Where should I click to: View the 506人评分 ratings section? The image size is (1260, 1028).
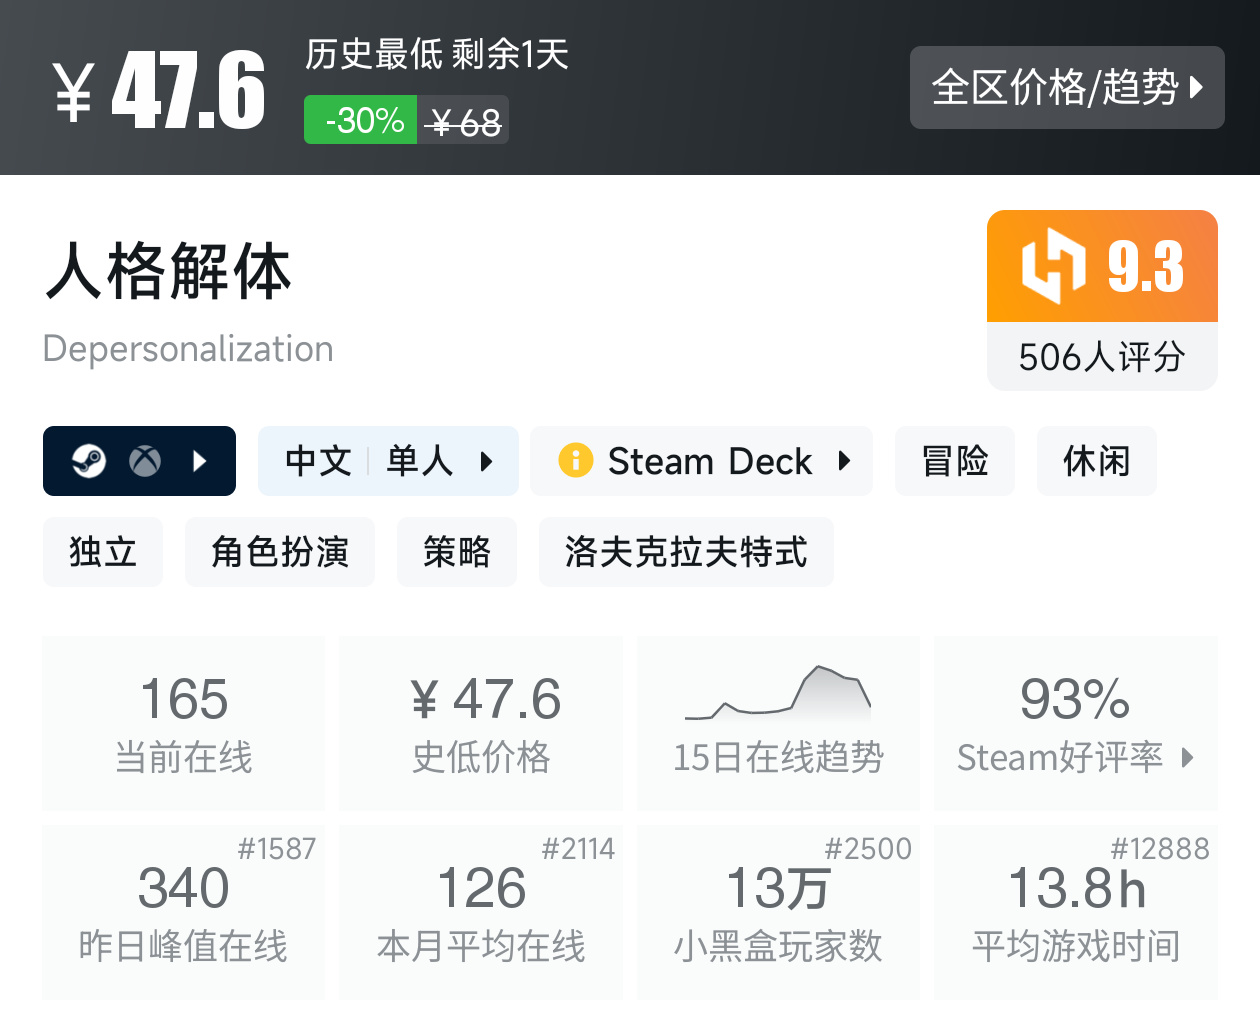(1101, 357)
